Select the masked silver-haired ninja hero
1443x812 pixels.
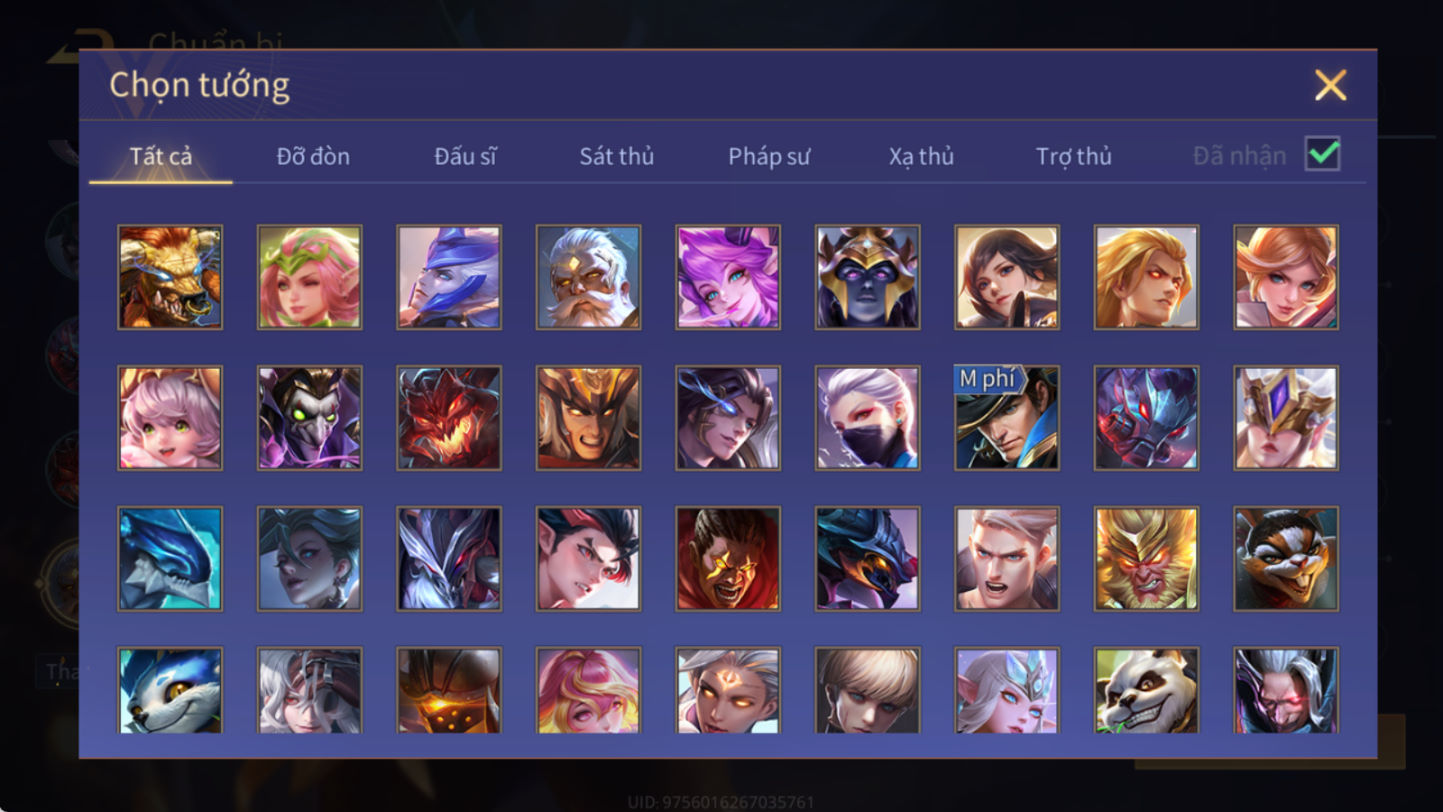point(867,418)
